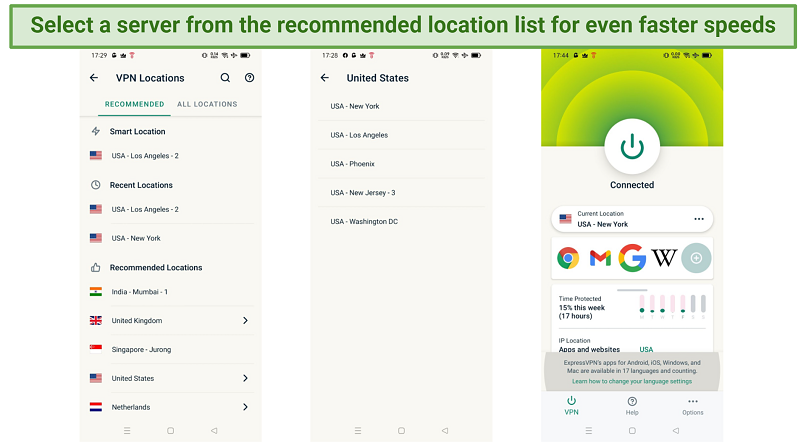
Task: Open help icon in VPN Locations header
Action: [x=249, y=78]
